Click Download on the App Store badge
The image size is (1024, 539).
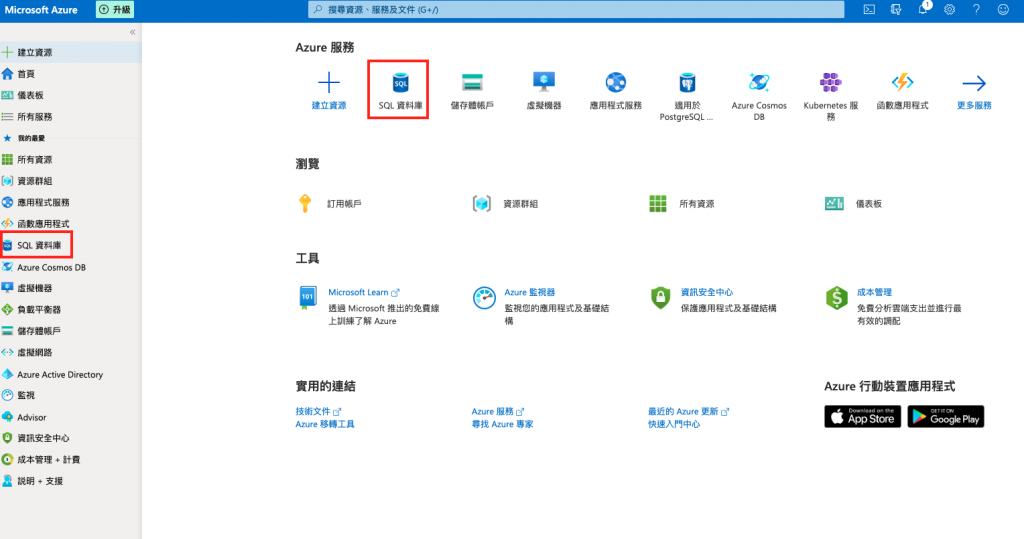(x=862, y=417)
